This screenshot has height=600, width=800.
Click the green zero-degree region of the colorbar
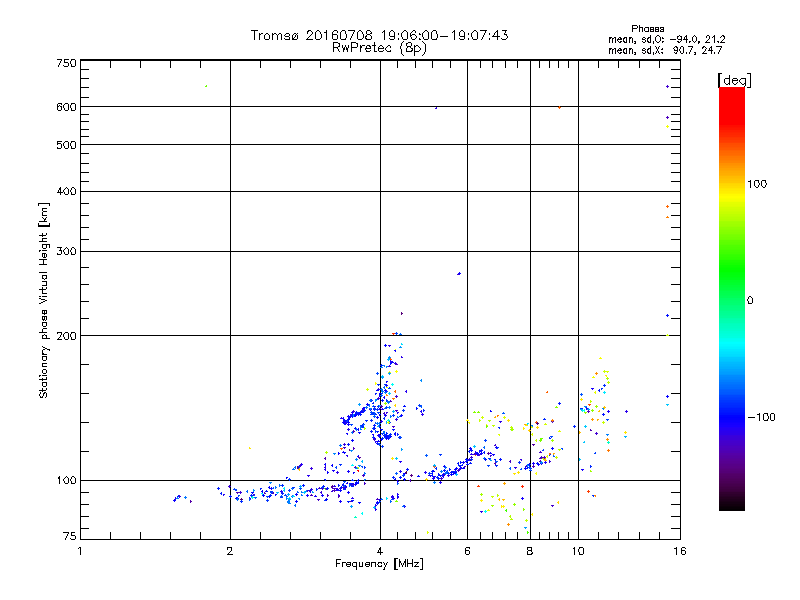point(732,299)
